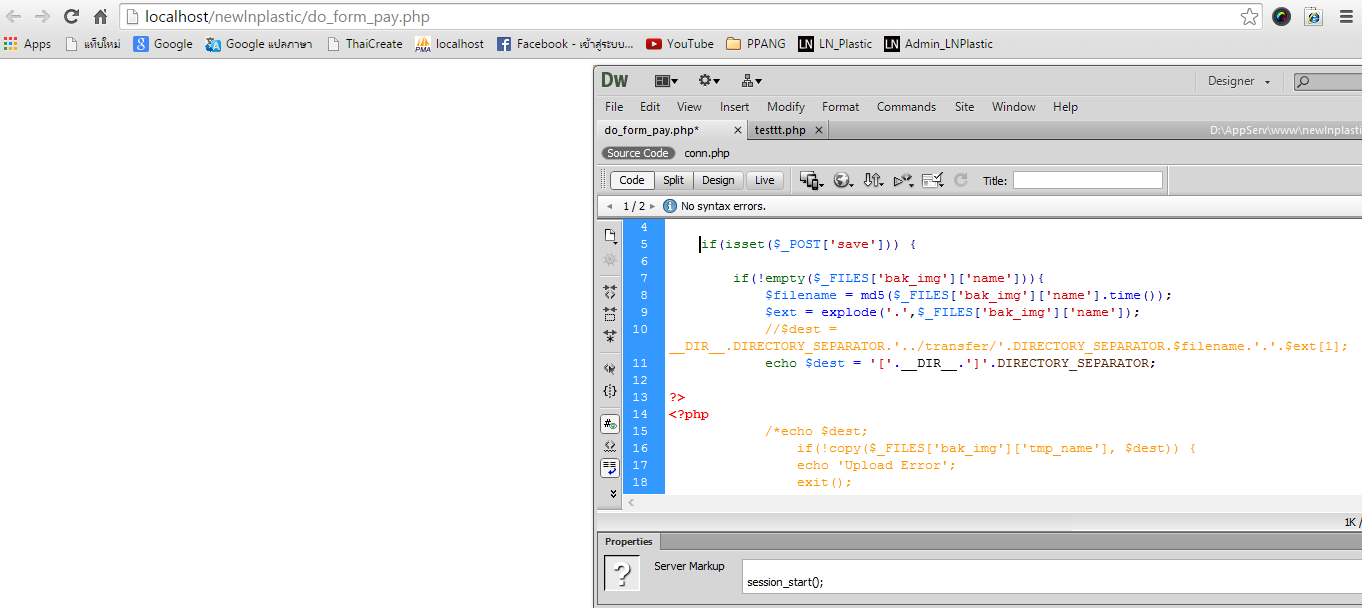Image resolution: width=1362 pixels, height=608 pixels.
Task: Click the Chrome address bar URL
Action: click(288, 17)
